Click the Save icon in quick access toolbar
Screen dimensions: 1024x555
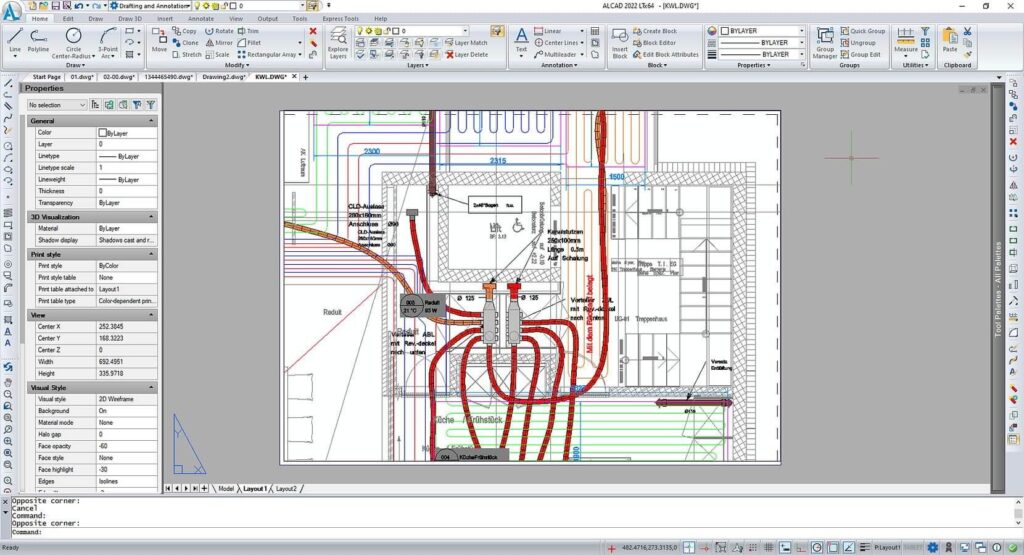tap(56, 6)
